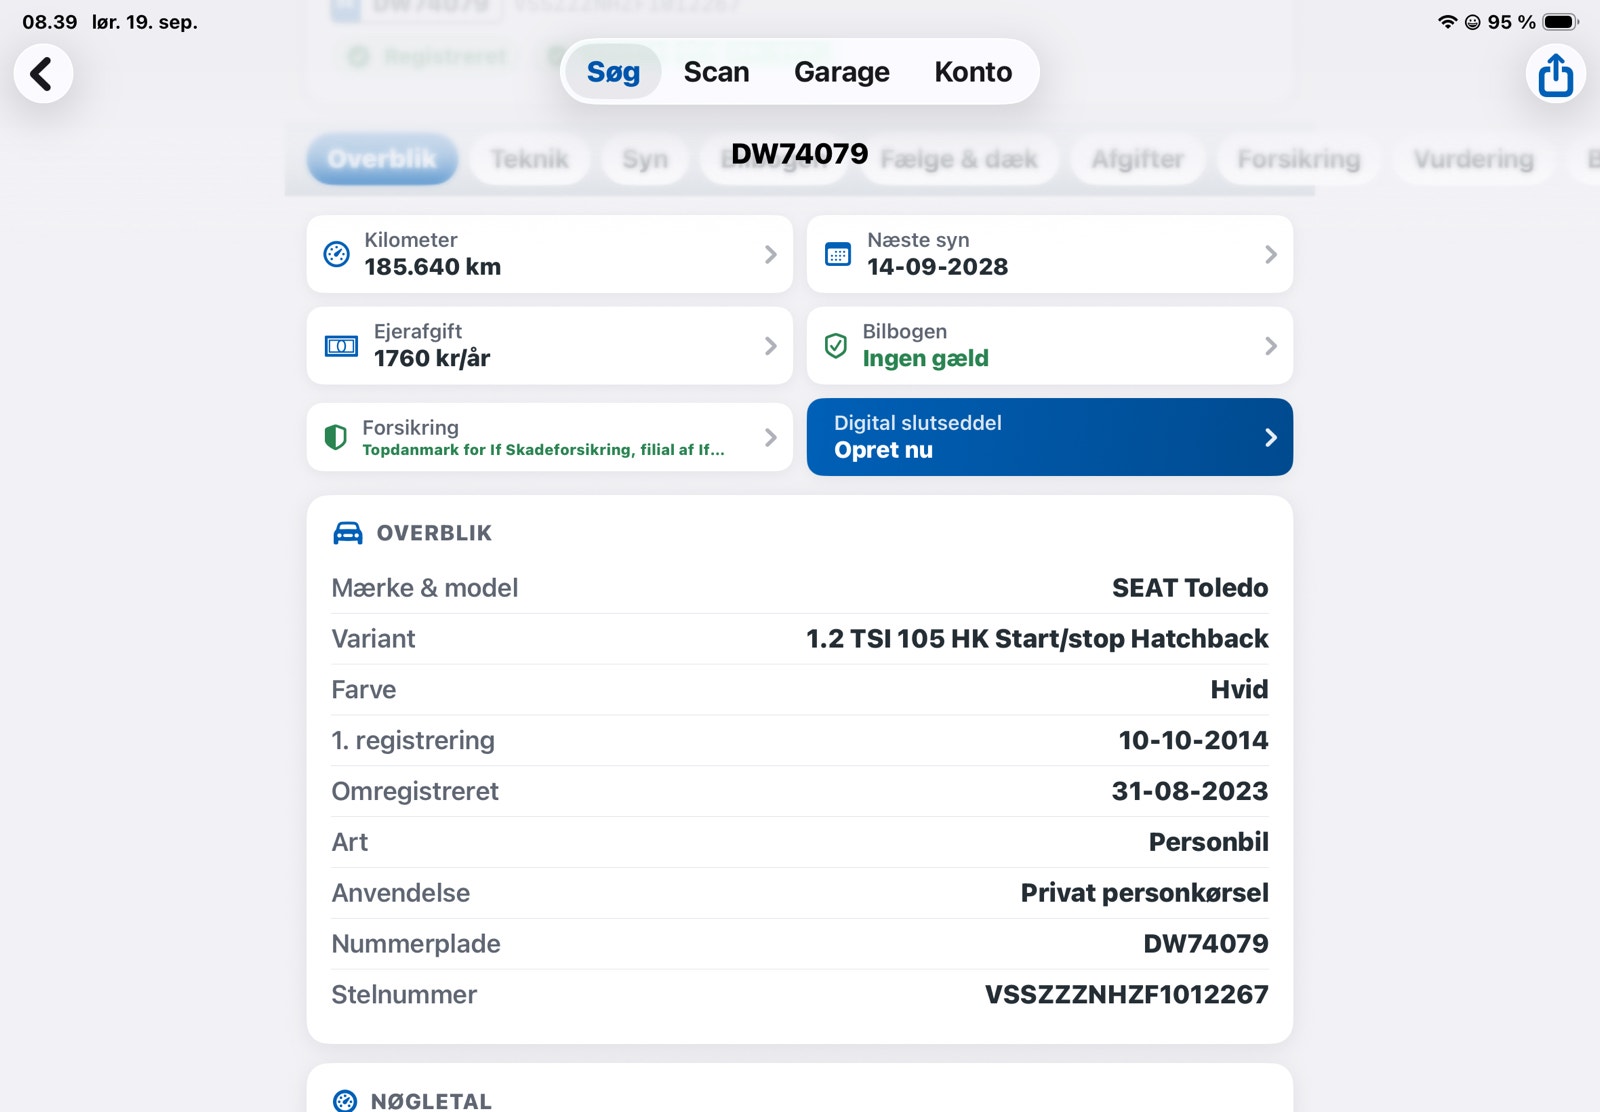Tap the Forsikring green shield icon
The height and width of the screenshot is (1112, 1600).
(x=336, y=437)
